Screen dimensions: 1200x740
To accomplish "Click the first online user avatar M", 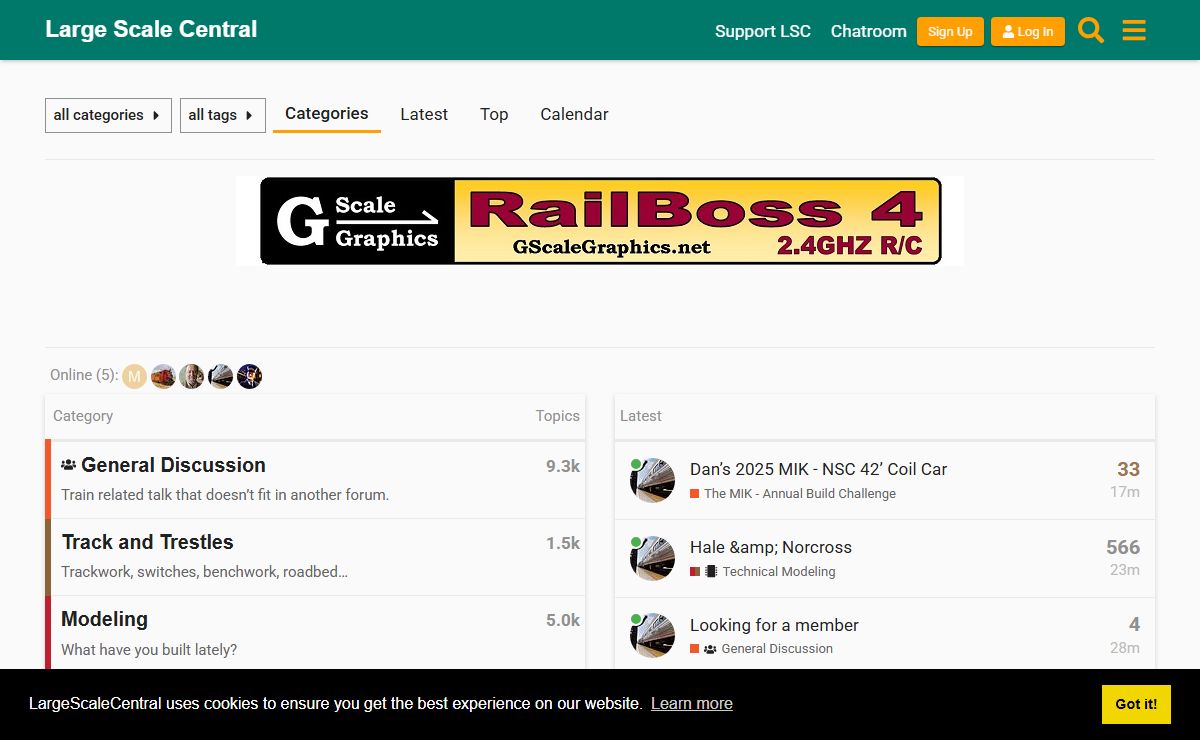I will [134, 376].
